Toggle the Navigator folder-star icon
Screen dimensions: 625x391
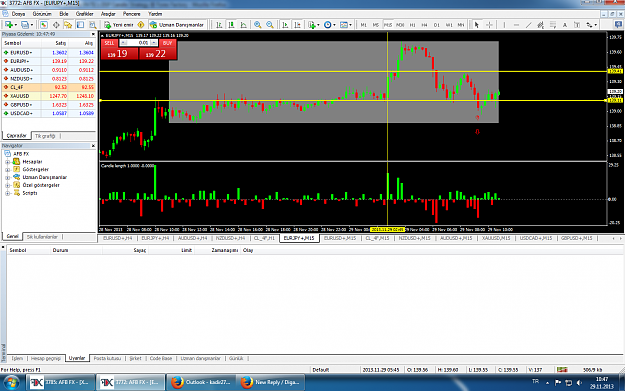pyautogui.click(x=68, y=25)
